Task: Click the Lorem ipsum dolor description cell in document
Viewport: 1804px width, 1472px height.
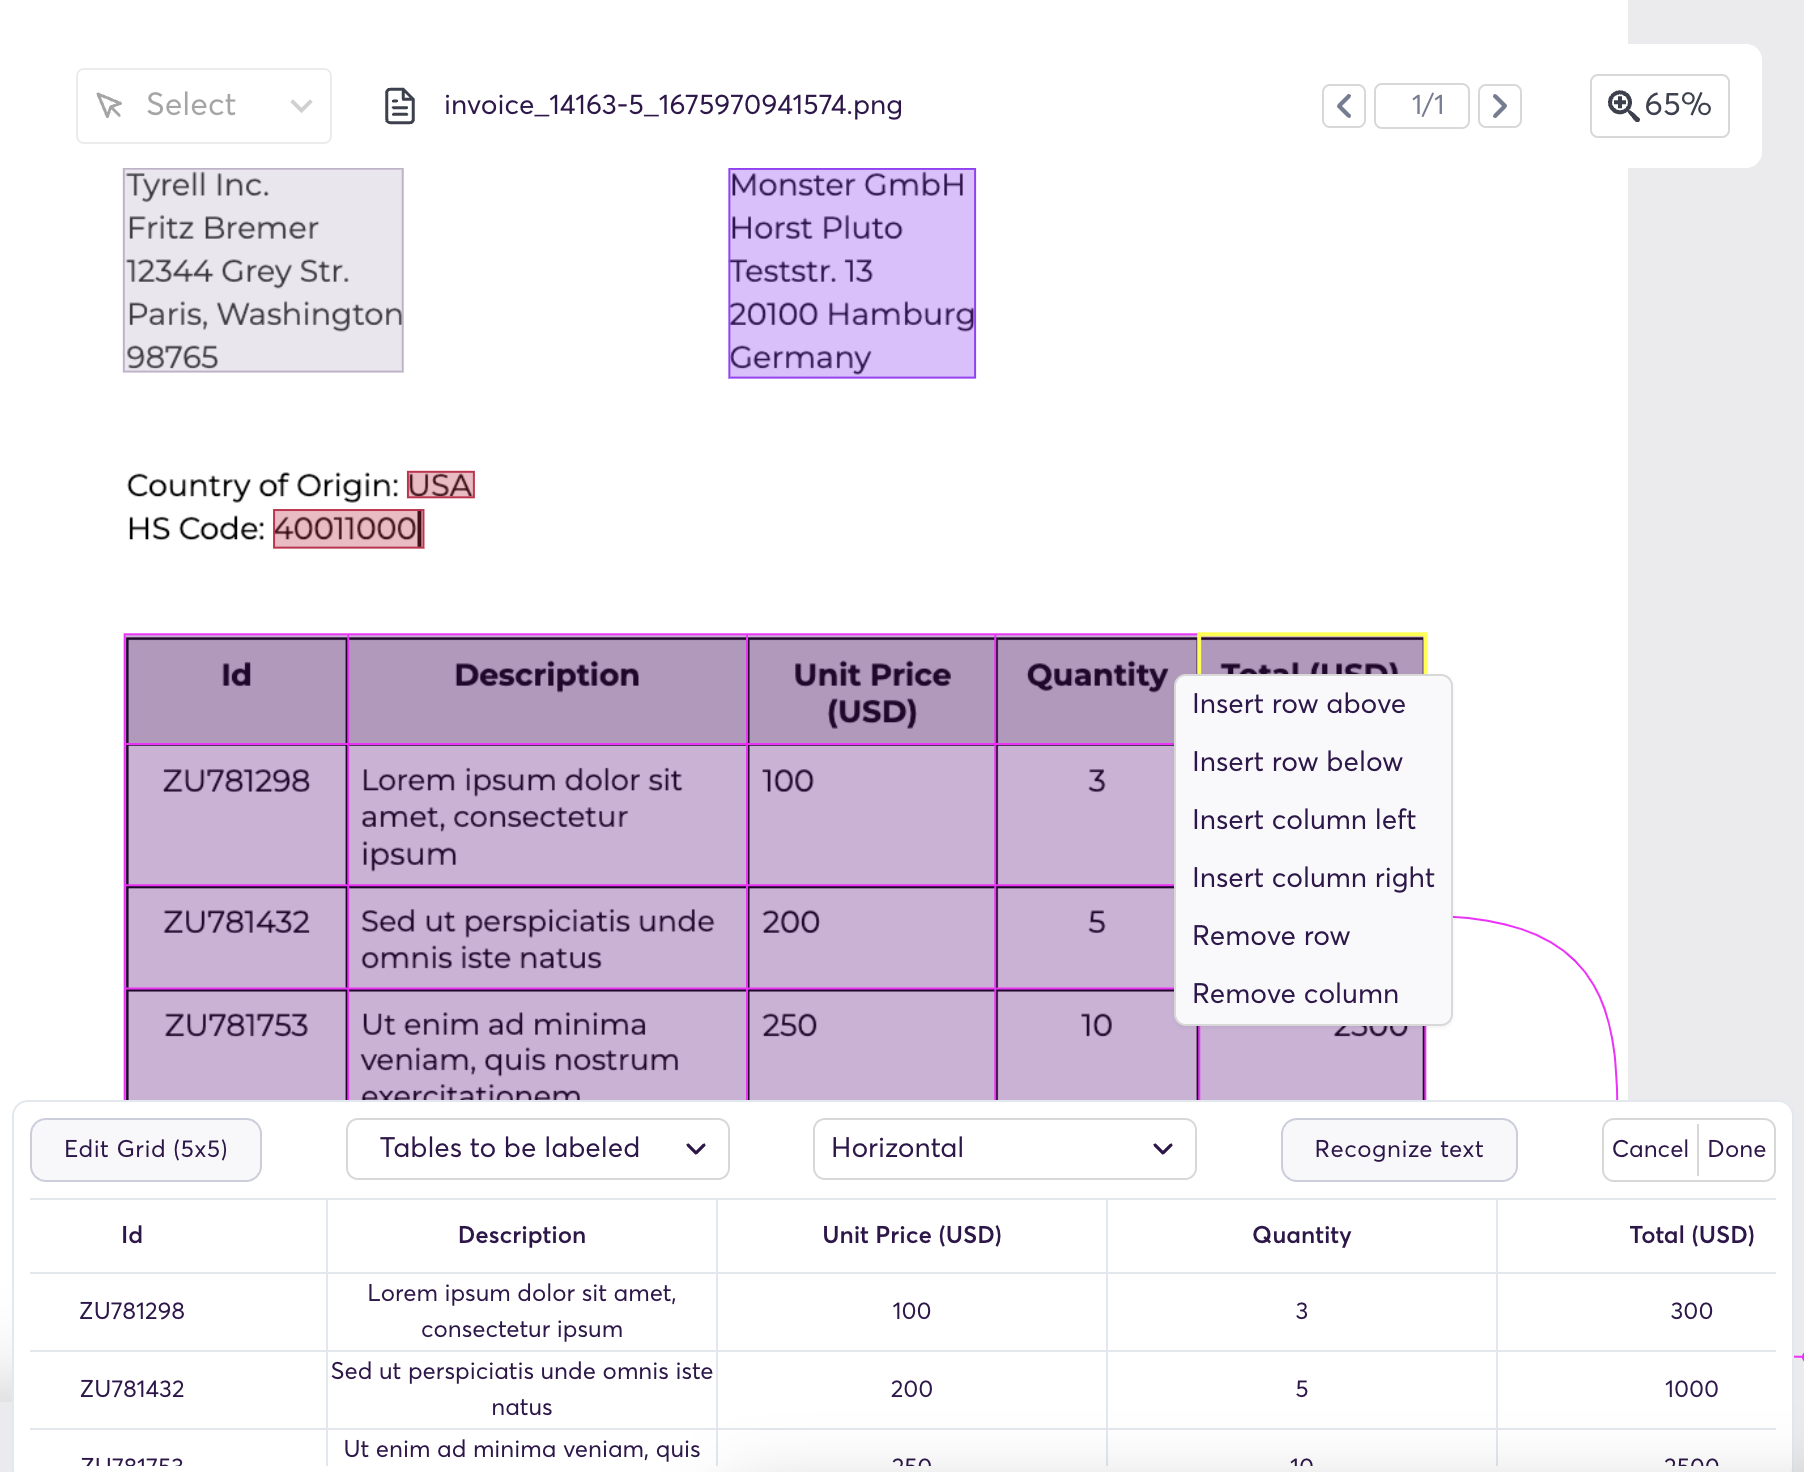Action: tap(547, 815)
